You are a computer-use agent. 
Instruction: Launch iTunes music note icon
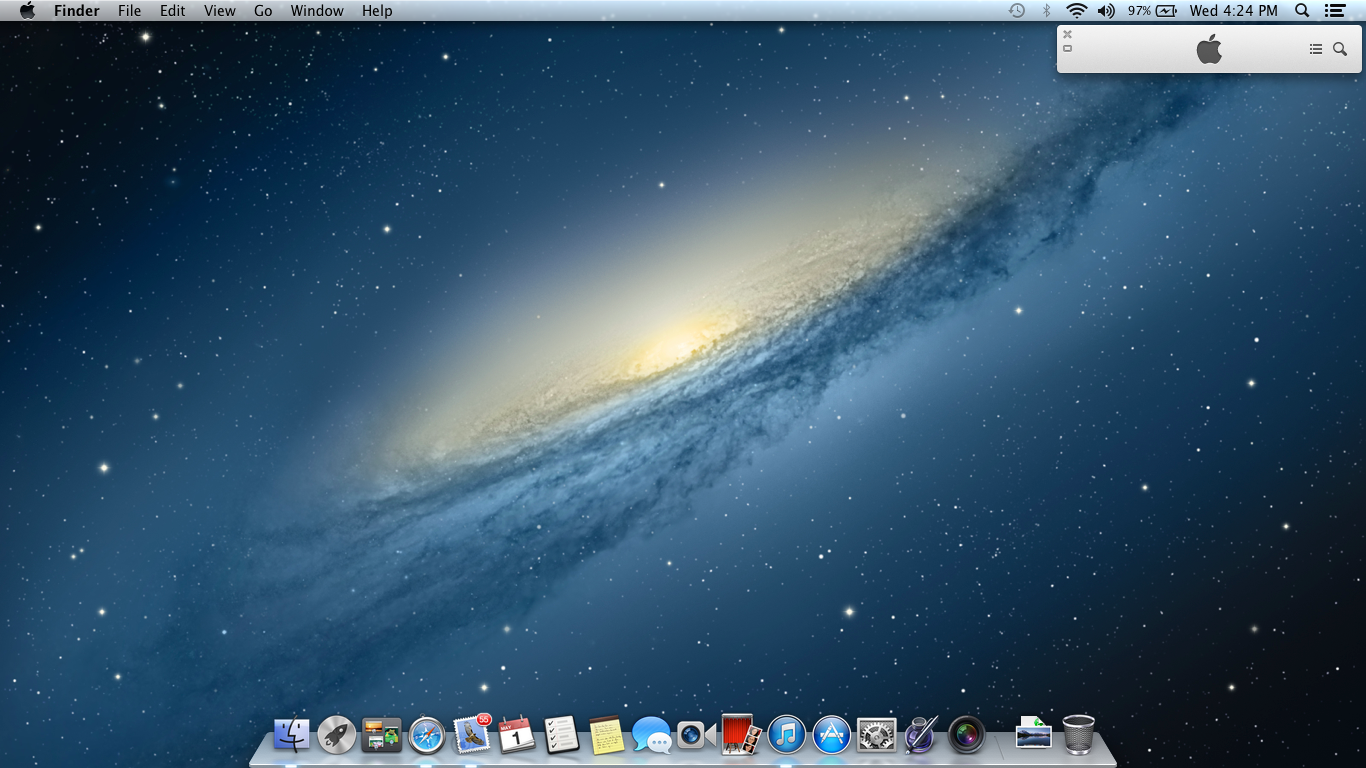(787, 735)
